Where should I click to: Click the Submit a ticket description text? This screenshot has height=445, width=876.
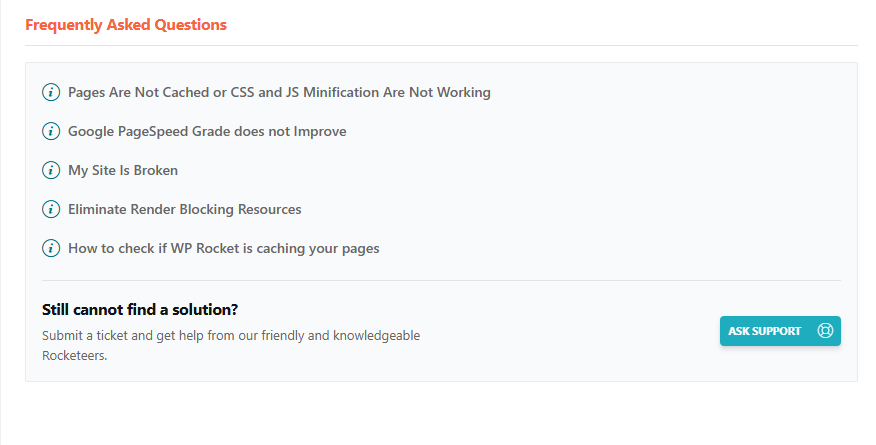(231, 335)
